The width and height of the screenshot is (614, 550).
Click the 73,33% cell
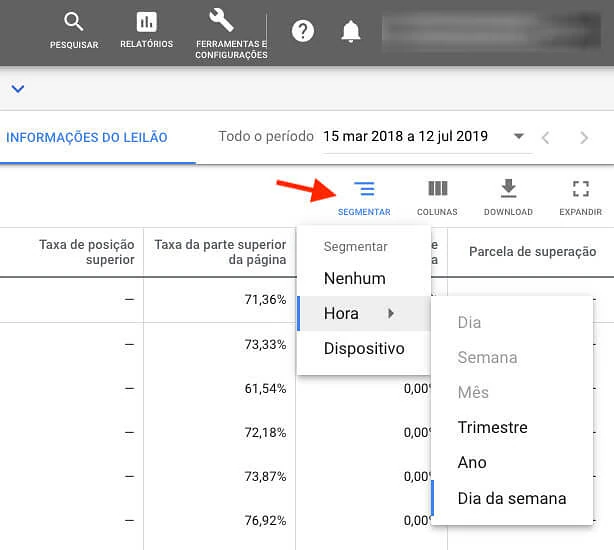click(265, 345)
